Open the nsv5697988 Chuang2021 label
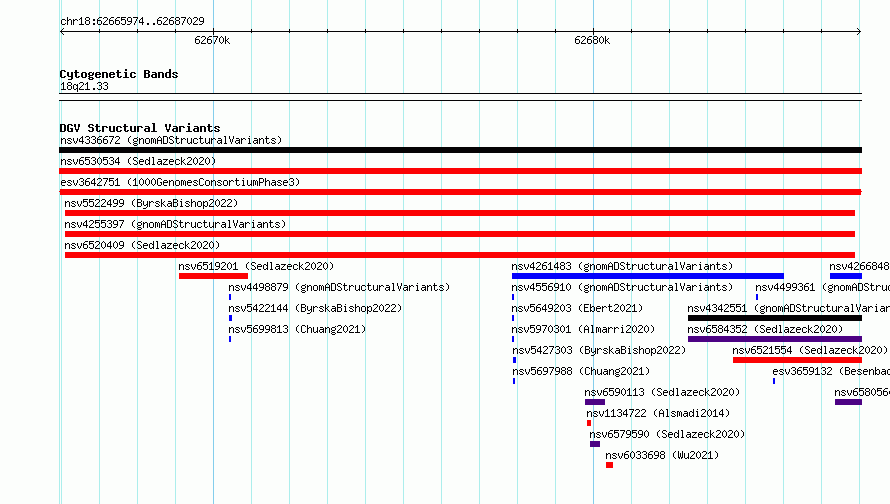The height and width of the screenshot is (504, 890). point(581,371)
